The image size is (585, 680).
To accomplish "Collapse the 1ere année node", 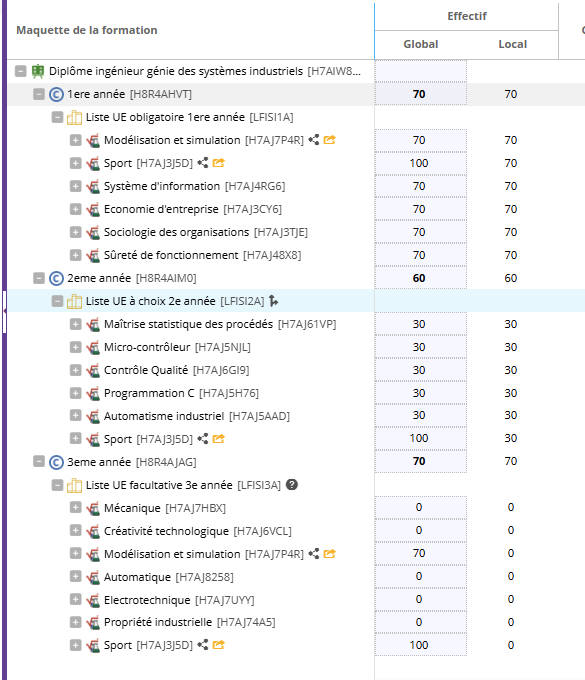I will pos(39,94).
